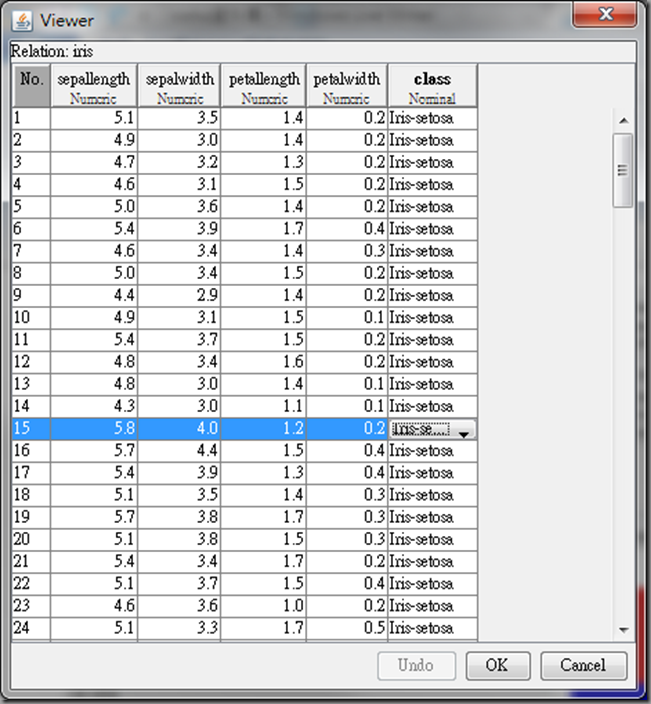
Task: Click the vertical scrollbar thumb
Action: click(x=623, y=170)
